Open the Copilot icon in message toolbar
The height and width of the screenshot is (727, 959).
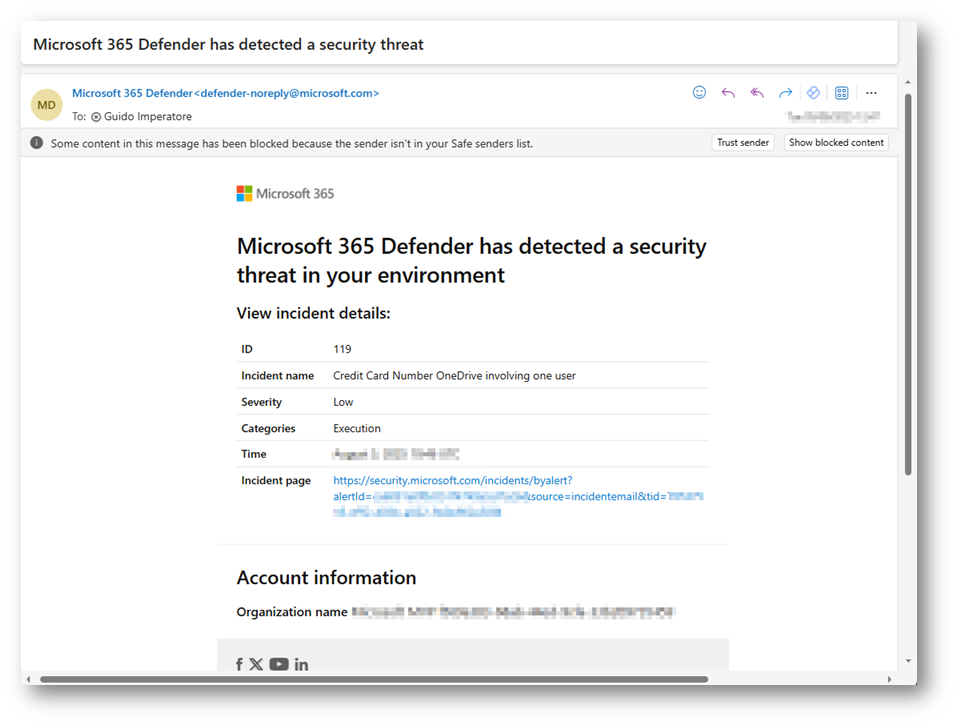(x=813, y=93)
